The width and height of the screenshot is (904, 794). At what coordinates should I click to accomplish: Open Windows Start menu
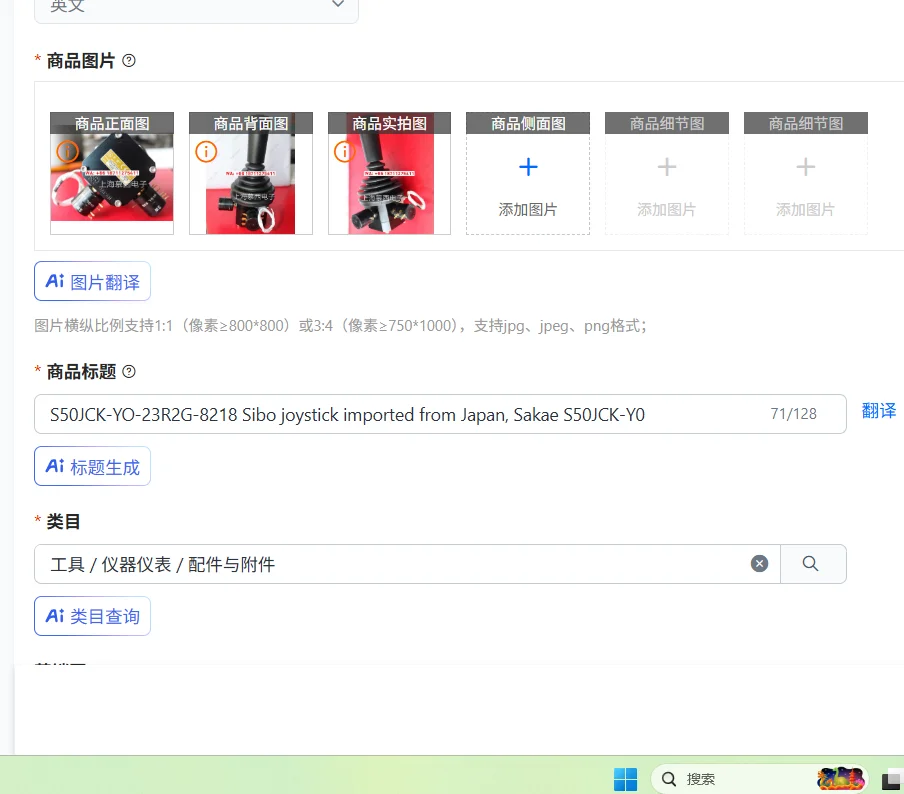pos(626,780)
